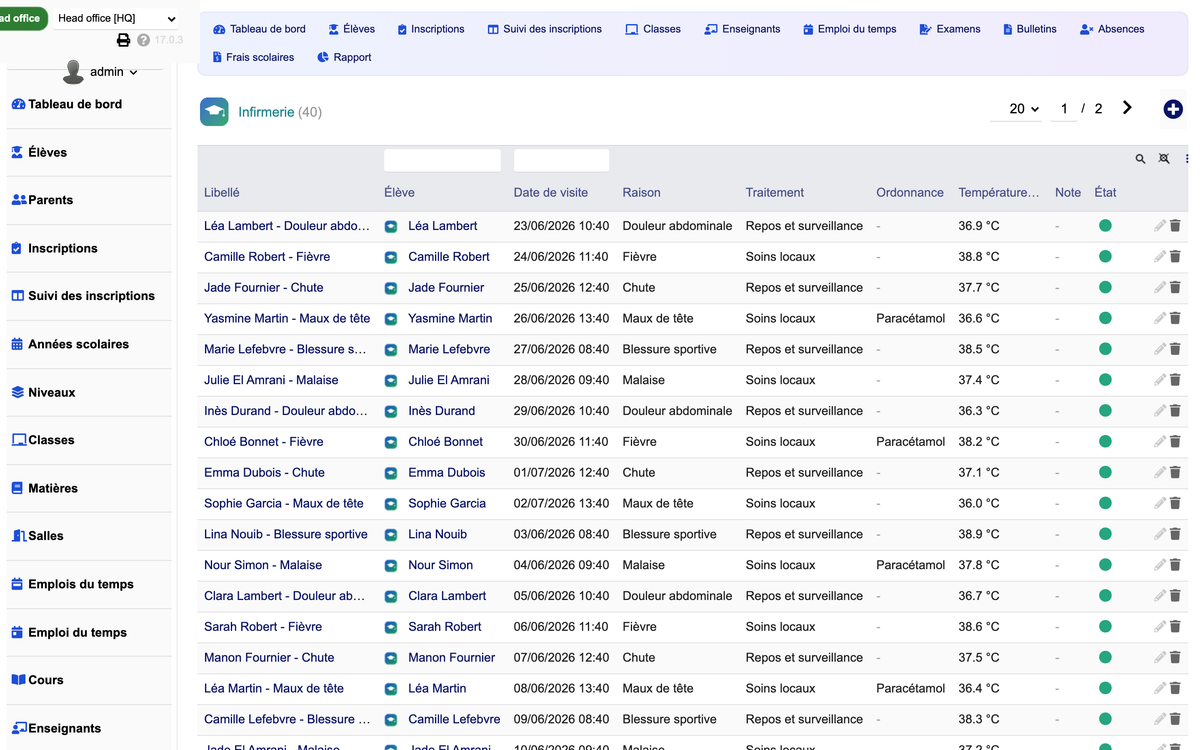Delete the Sophie Garcia row with trash icon
The image size is (1200, 750).
pyautogui.click(x=1175, y=504)
